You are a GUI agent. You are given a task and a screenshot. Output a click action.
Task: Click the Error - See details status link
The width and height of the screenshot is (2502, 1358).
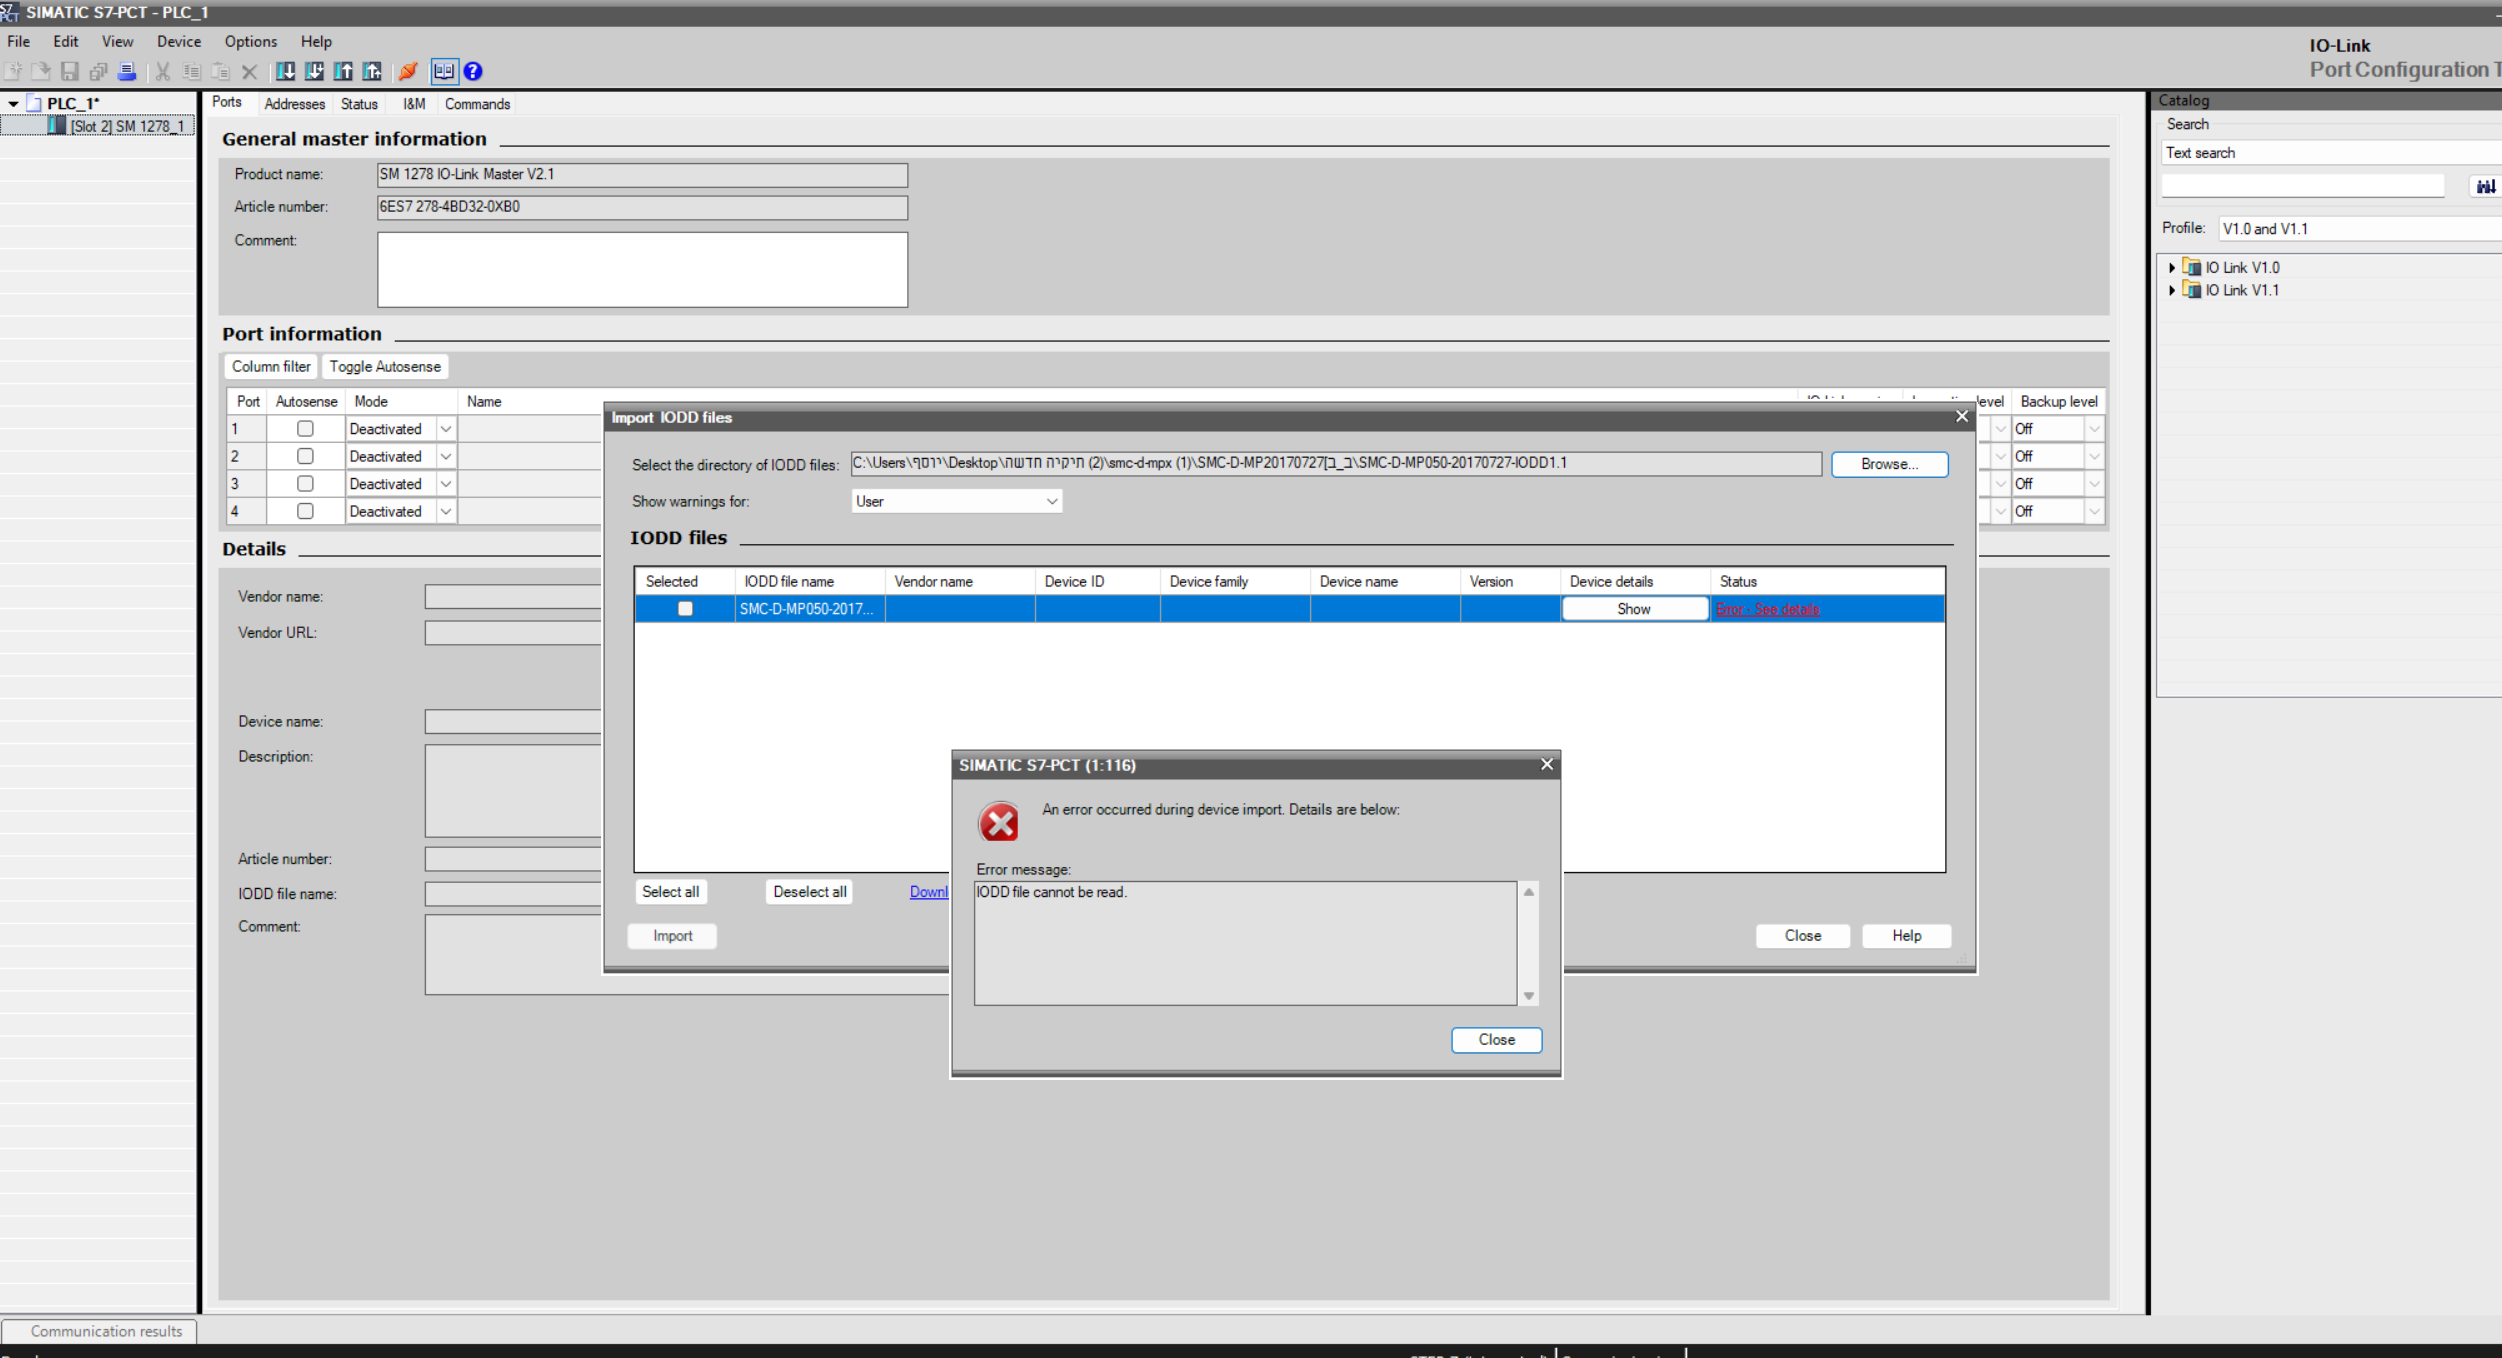click(x=1767, y=609)
